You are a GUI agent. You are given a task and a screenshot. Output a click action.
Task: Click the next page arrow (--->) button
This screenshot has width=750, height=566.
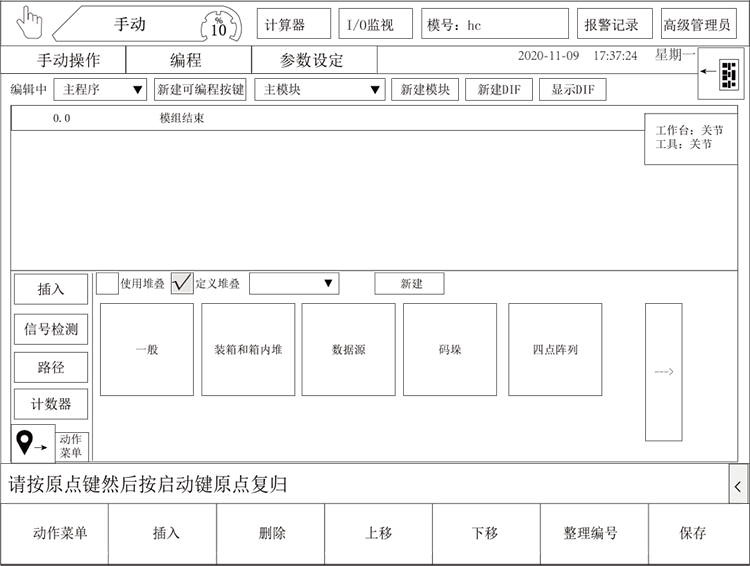coord(663,372)
